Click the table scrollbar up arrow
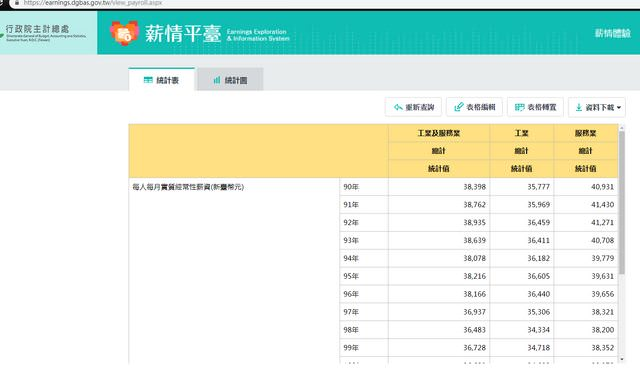The height and width of the screenshot is (379, 640). (x=622, y=128)
